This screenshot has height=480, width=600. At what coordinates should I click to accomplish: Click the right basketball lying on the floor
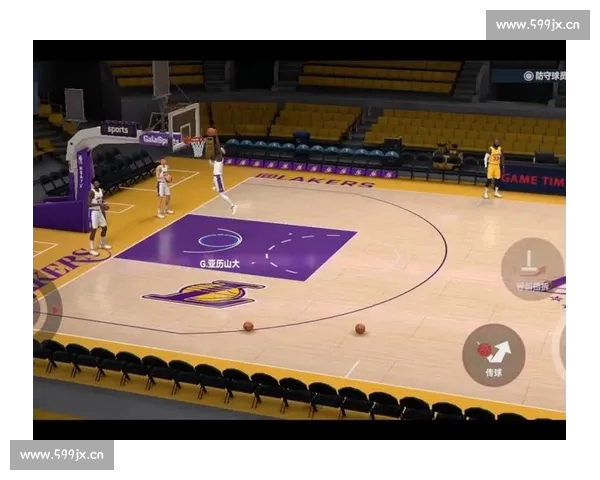359,328
